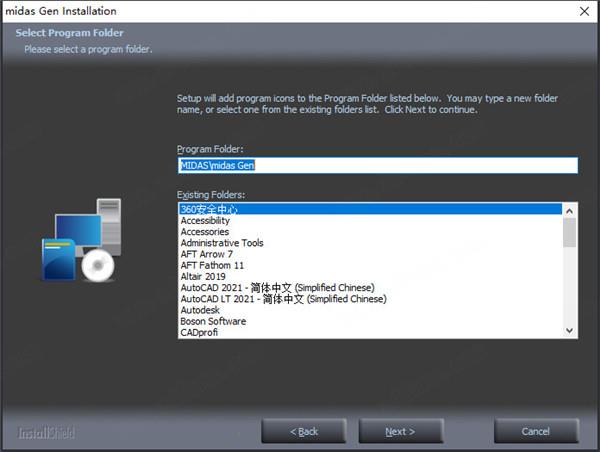Choose Boson Software folder
Screen dimensions: 600x452
coord(370,321)
